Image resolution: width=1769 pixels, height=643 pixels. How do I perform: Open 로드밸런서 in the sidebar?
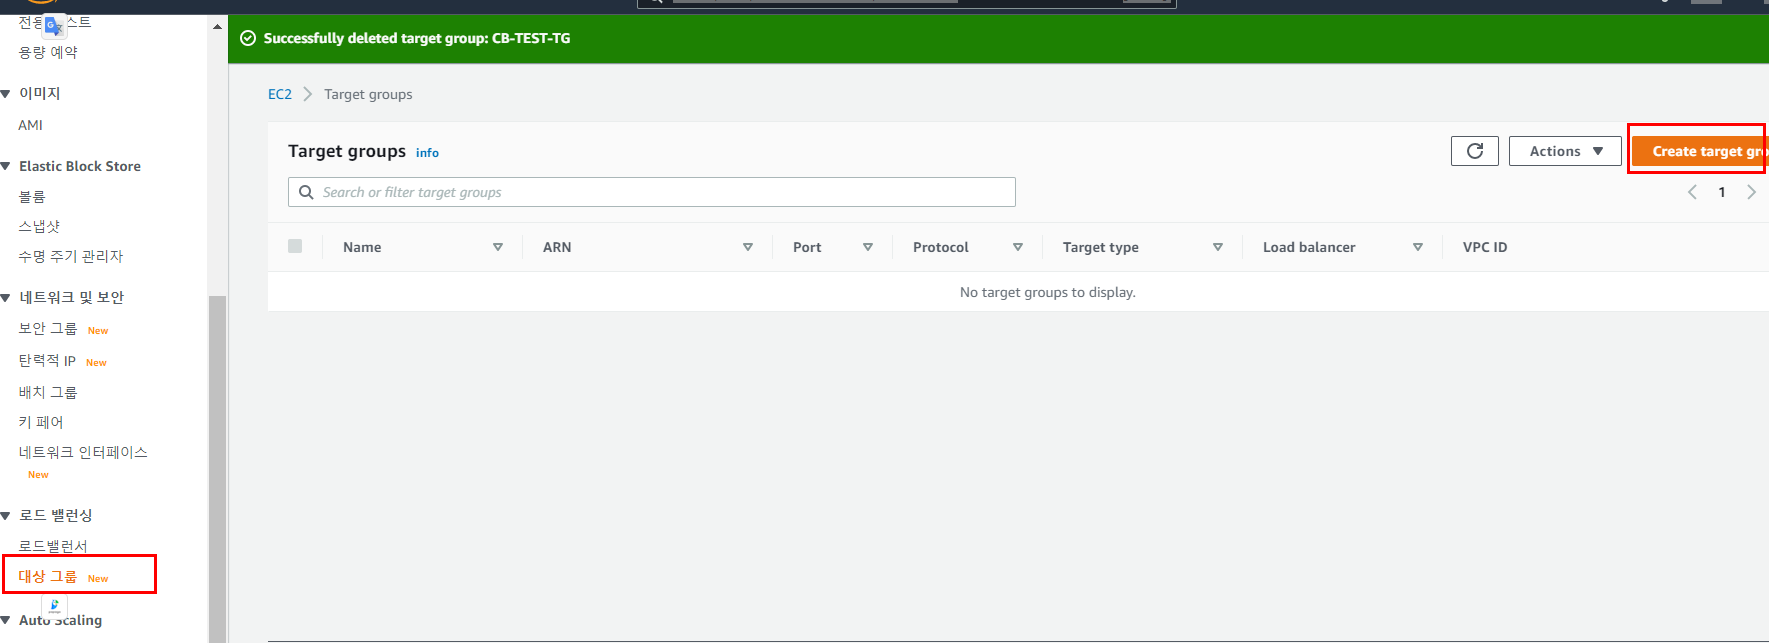pyautogui.click(x=53, y=546)
